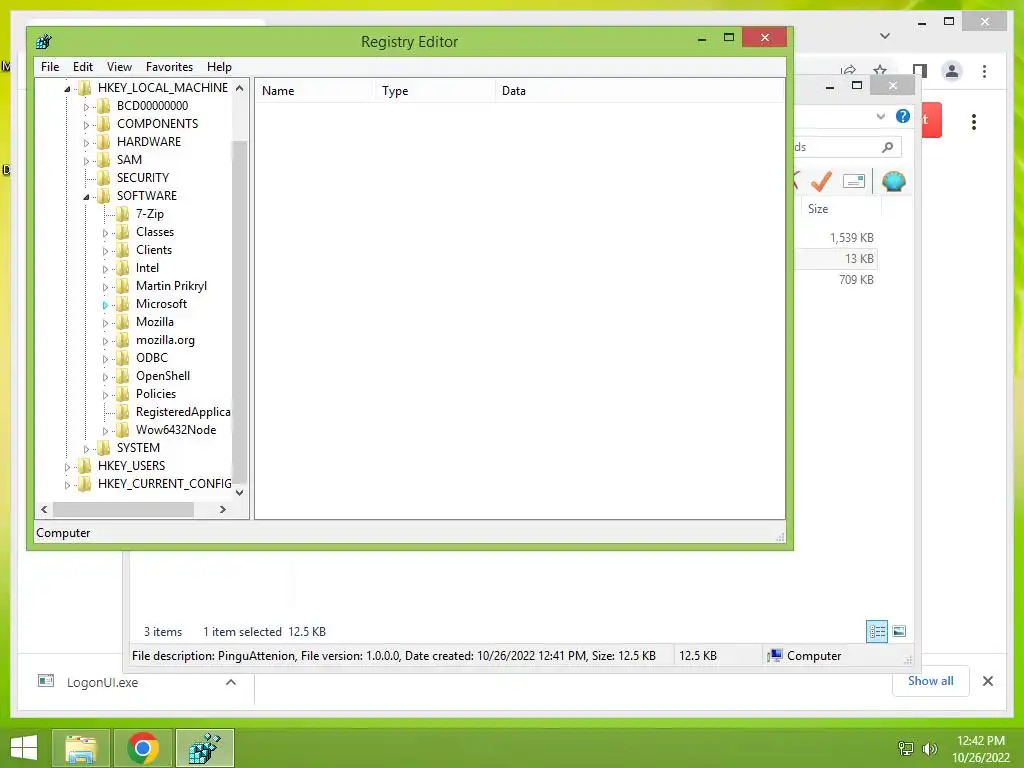Select the Clients key folder icon
Image resolution: width=1024 pixels, height=768 pixels.
pos(123,249)
